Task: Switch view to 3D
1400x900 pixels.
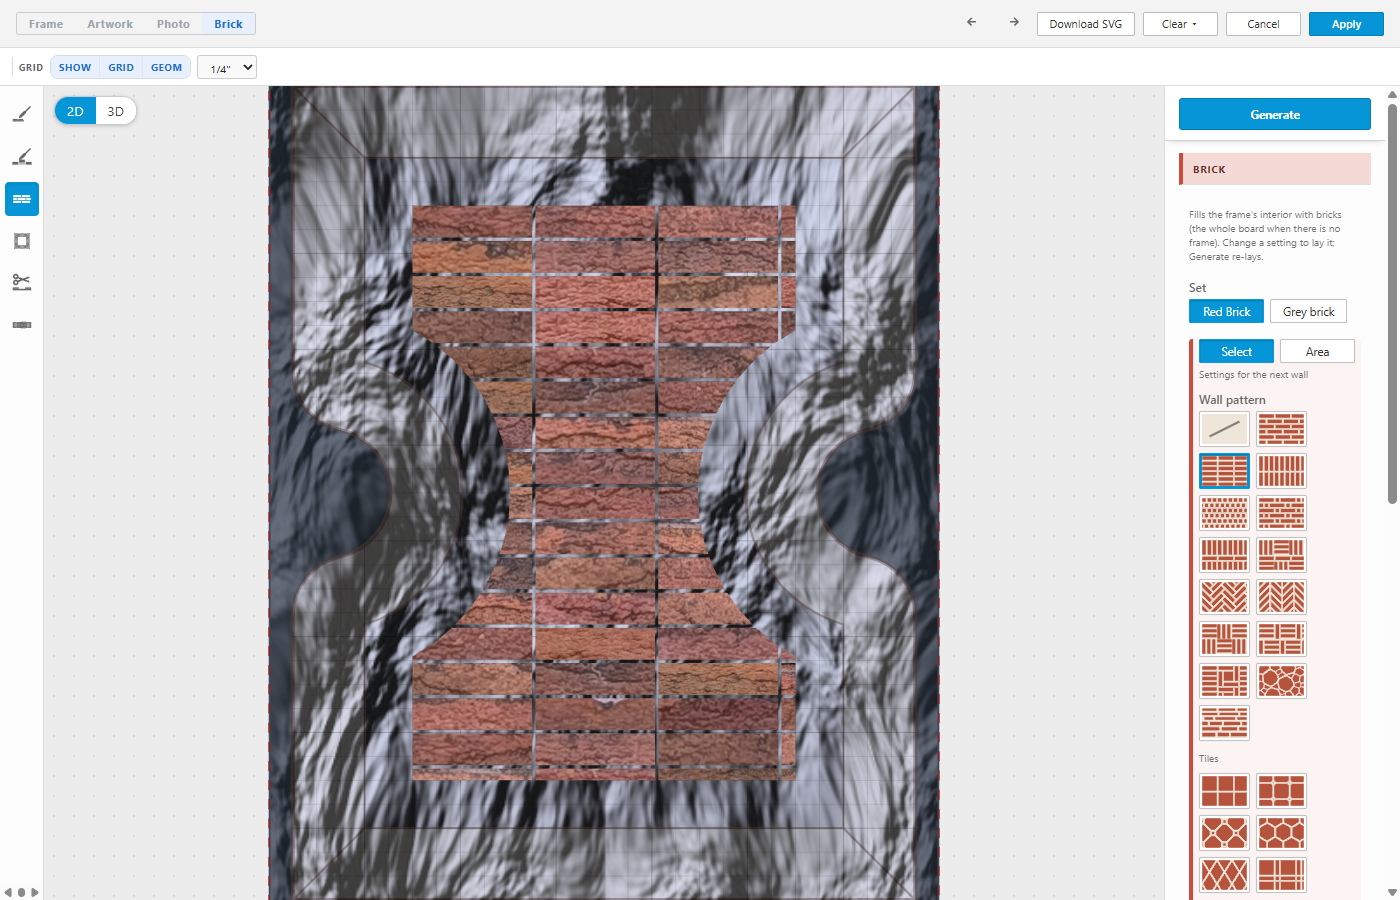Action: click(116, 111)
